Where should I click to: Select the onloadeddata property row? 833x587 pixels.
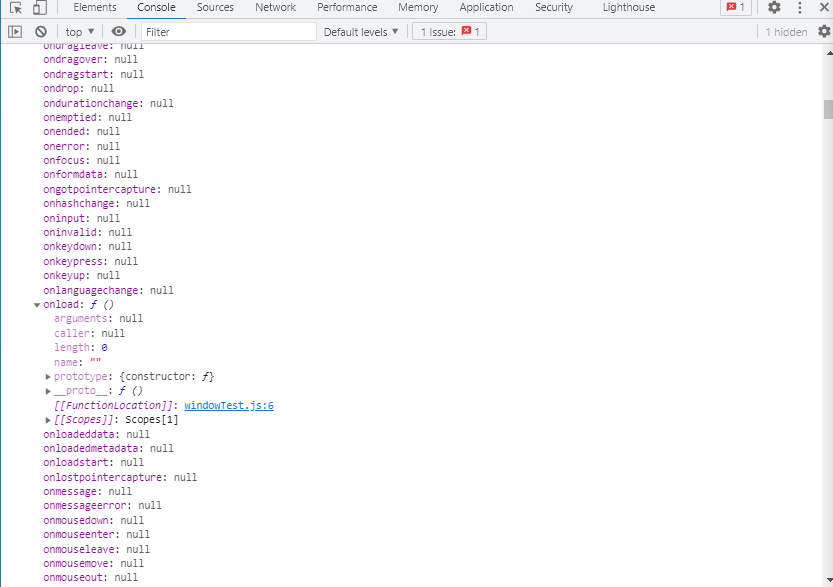[97, 435]
